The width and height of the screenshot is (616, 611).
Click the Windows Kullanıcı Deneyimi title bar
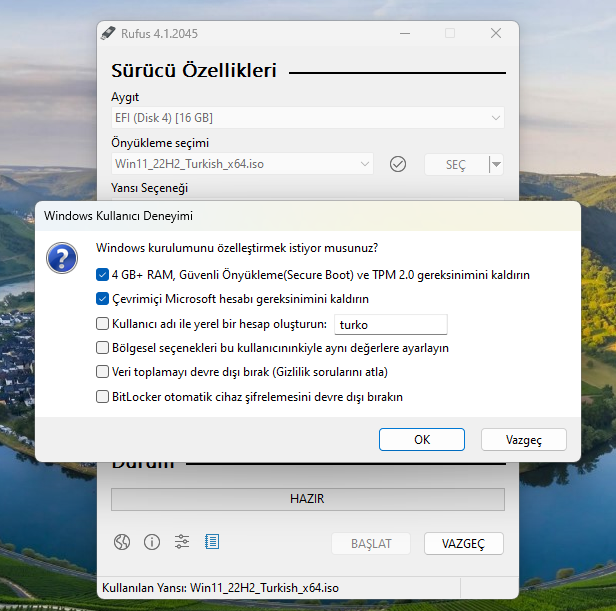(x=308, y=216)
